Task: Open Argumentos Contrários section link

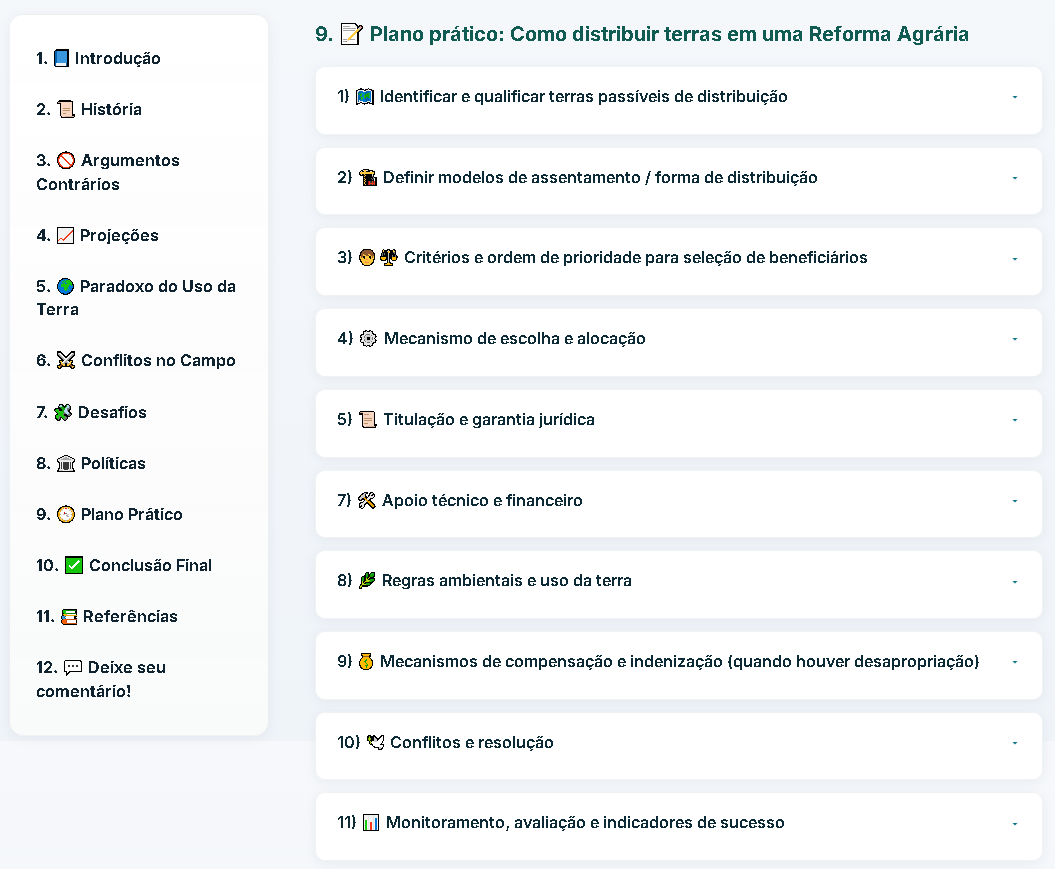Action: (x=108, y=172)
